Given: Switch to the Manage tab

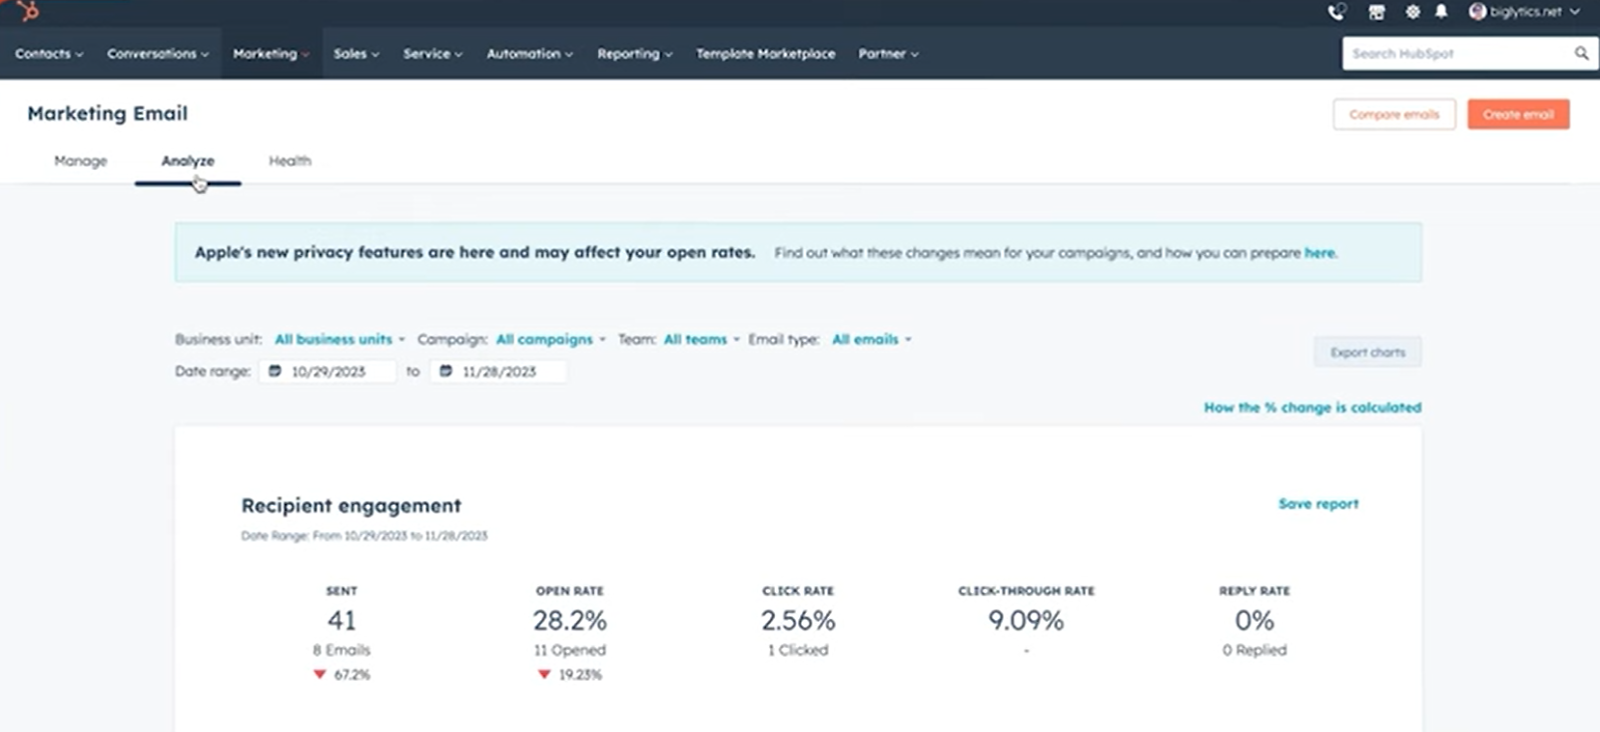Looking at the screenshot, I should (80, 161).
